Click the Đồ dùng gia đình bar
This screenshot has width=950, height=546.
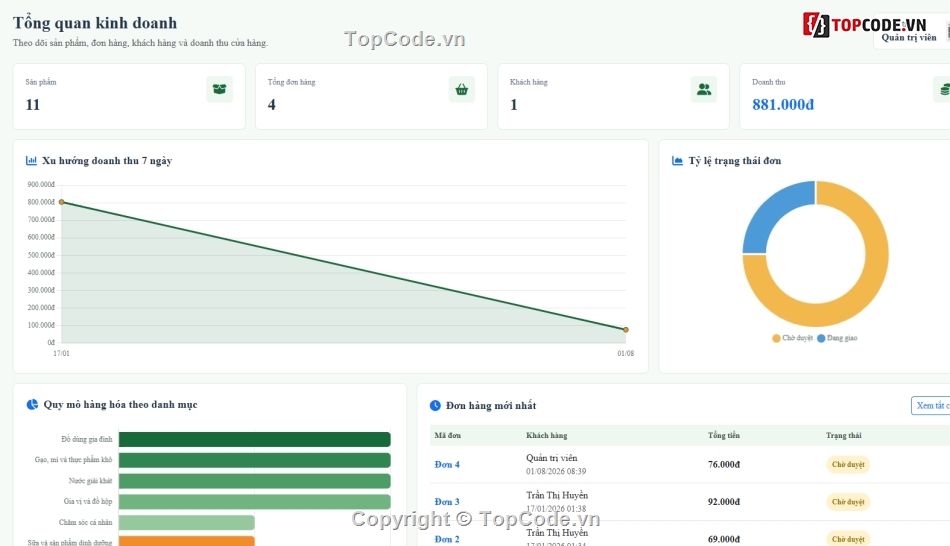click(x=254, y=439)
